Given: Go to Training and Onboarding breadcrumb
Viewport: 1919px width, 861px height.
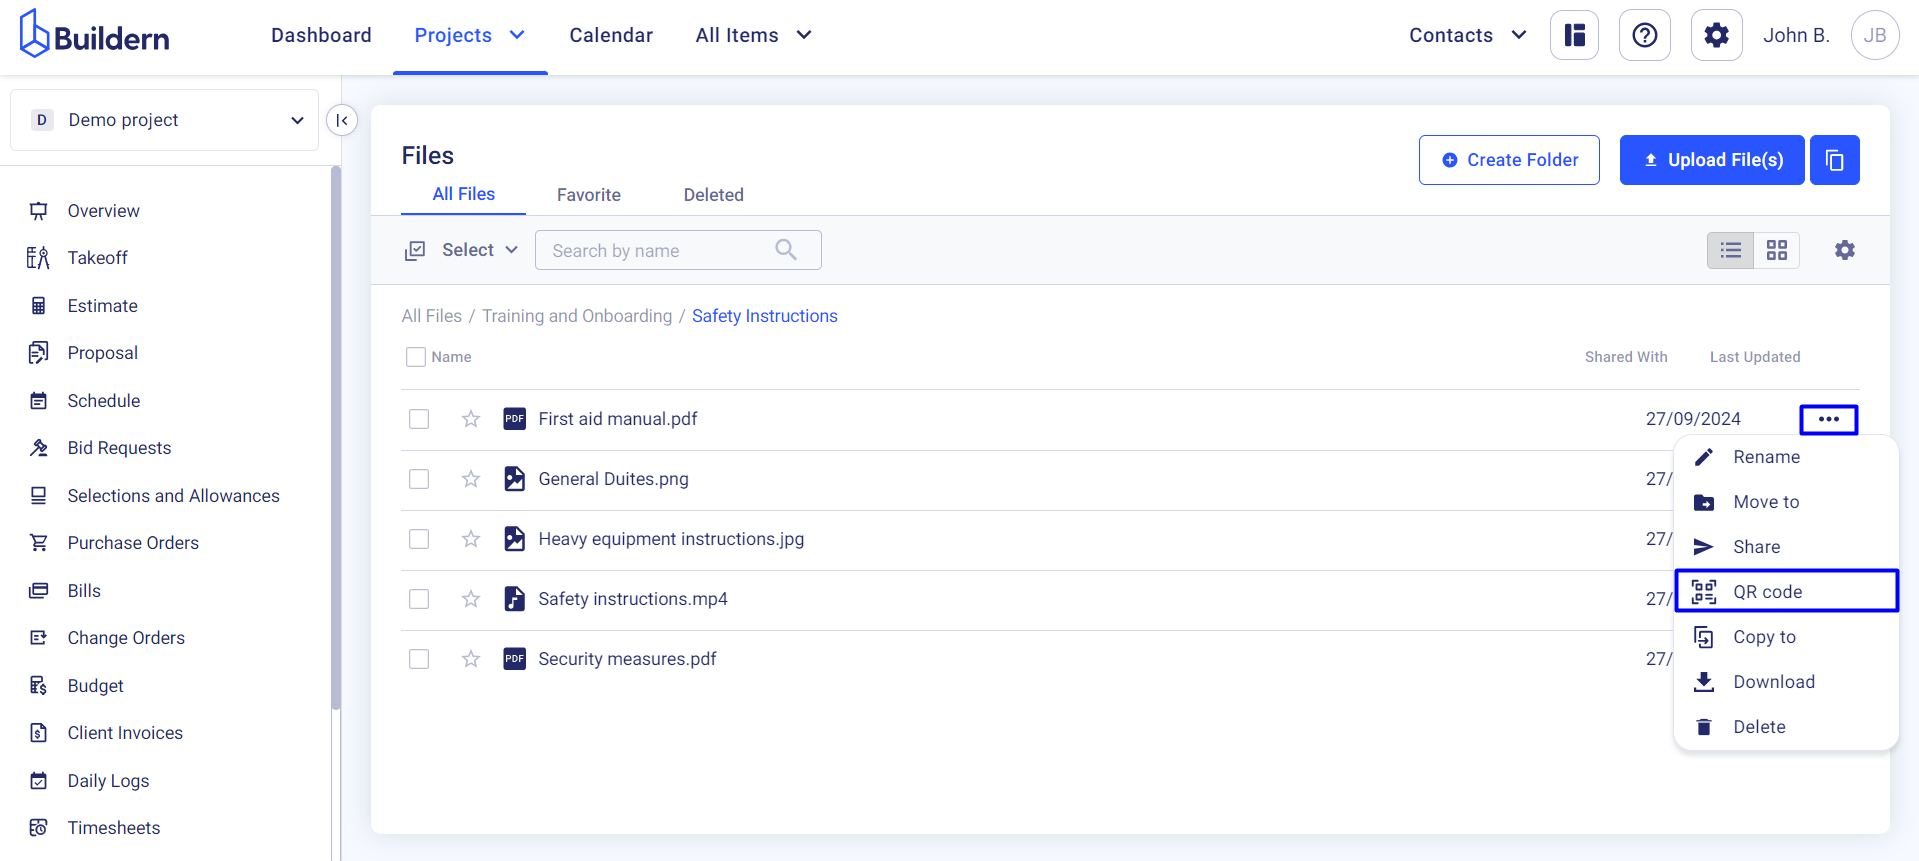Looking at the screenshot, I should (x=577, y=316).
